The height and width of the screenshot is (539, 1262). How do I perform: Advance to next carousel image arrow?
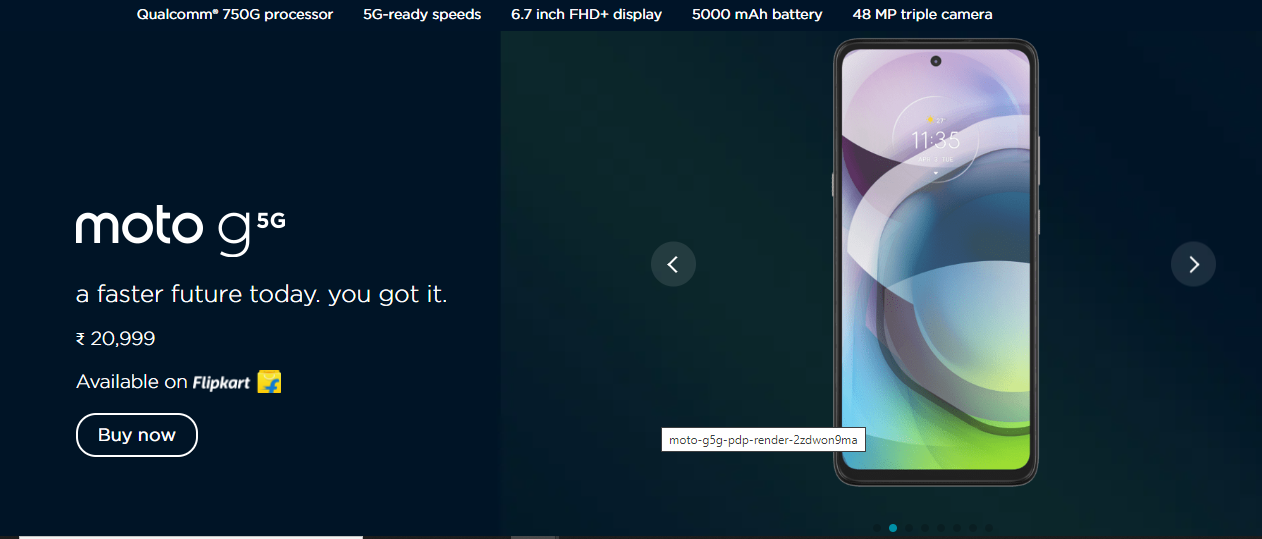tap(1193, 264)
